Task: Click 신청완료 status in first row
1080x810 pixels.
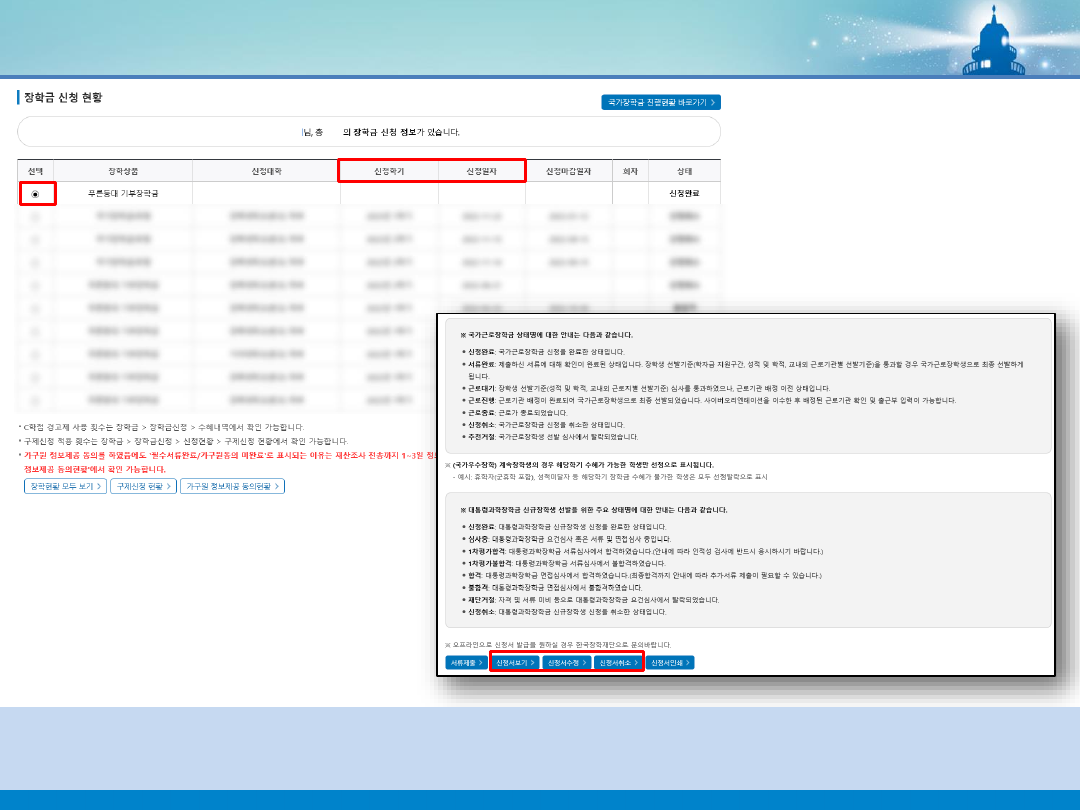Action: [684, 194]
